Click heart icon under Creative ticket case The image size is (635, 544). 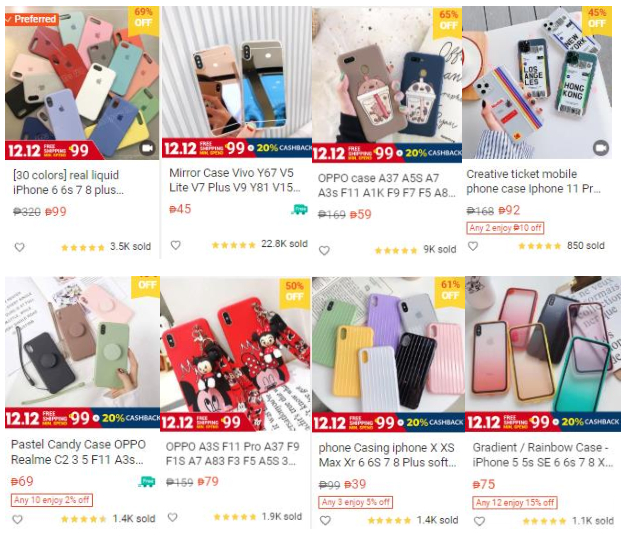473,246
